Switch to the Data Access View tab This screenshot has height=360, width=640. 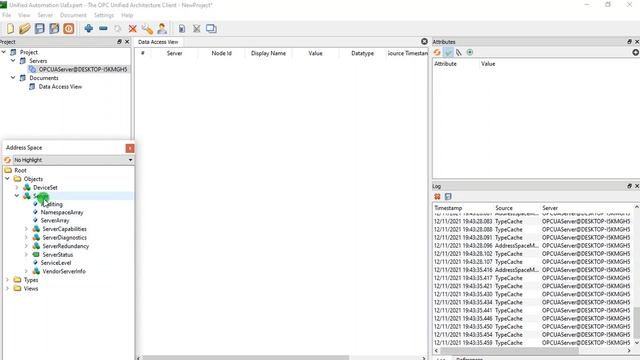[158, 42]
